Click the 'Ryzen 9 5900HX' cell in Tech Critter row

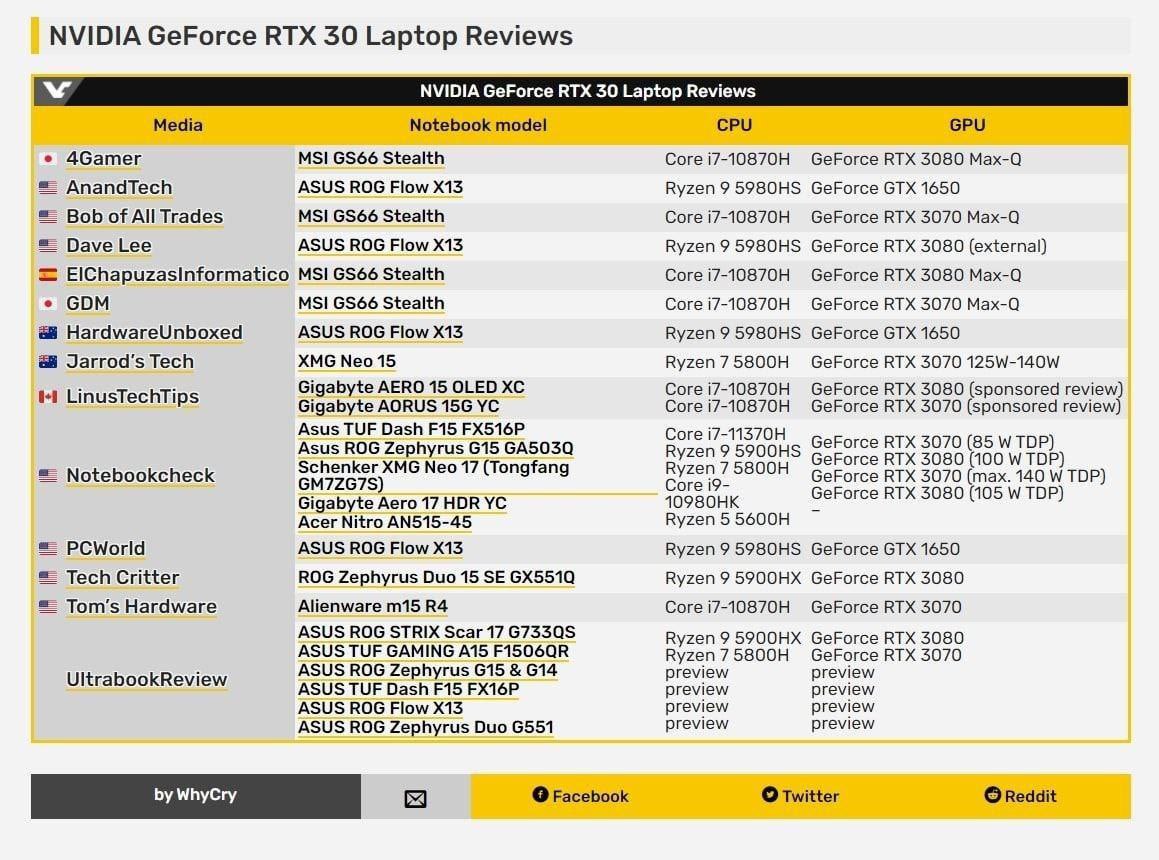coord(733,578)
